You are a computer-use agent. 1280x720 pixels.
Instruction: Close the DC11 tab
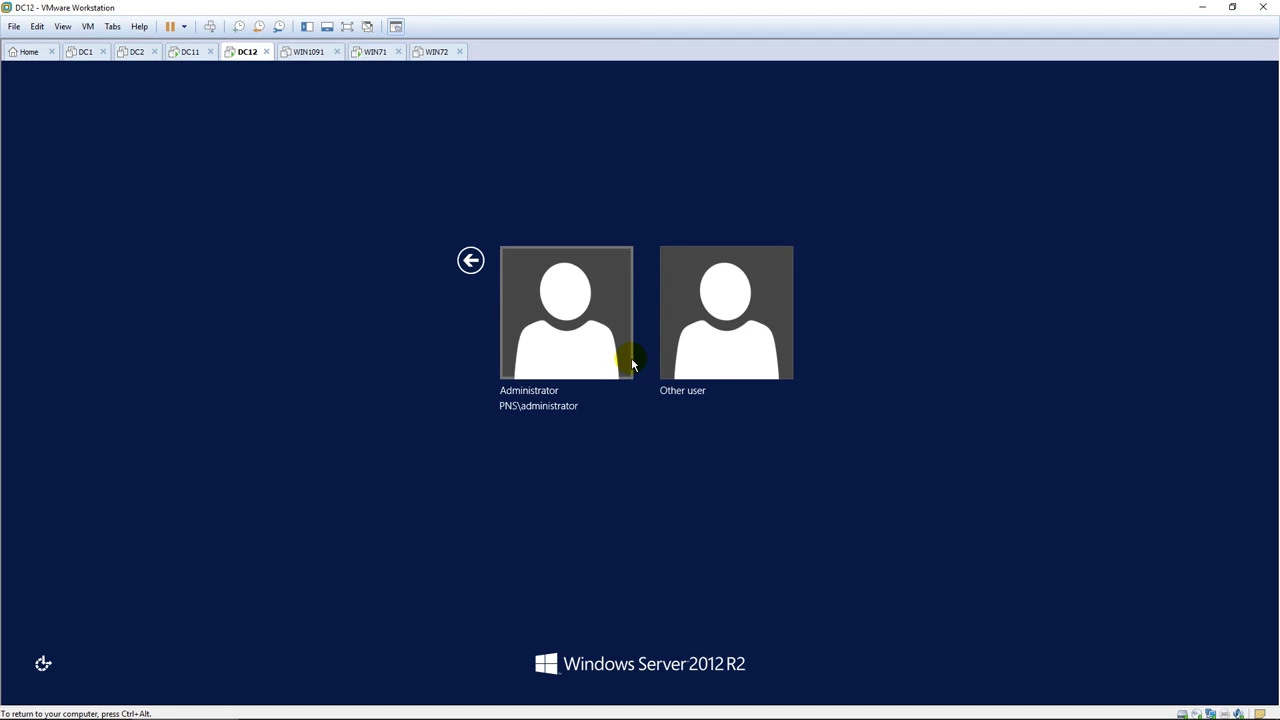click(210, 51)
